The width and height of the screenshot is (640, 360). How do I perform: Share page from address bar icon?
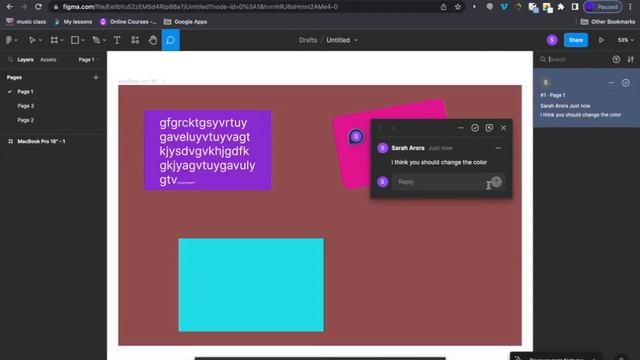point(443,7)
